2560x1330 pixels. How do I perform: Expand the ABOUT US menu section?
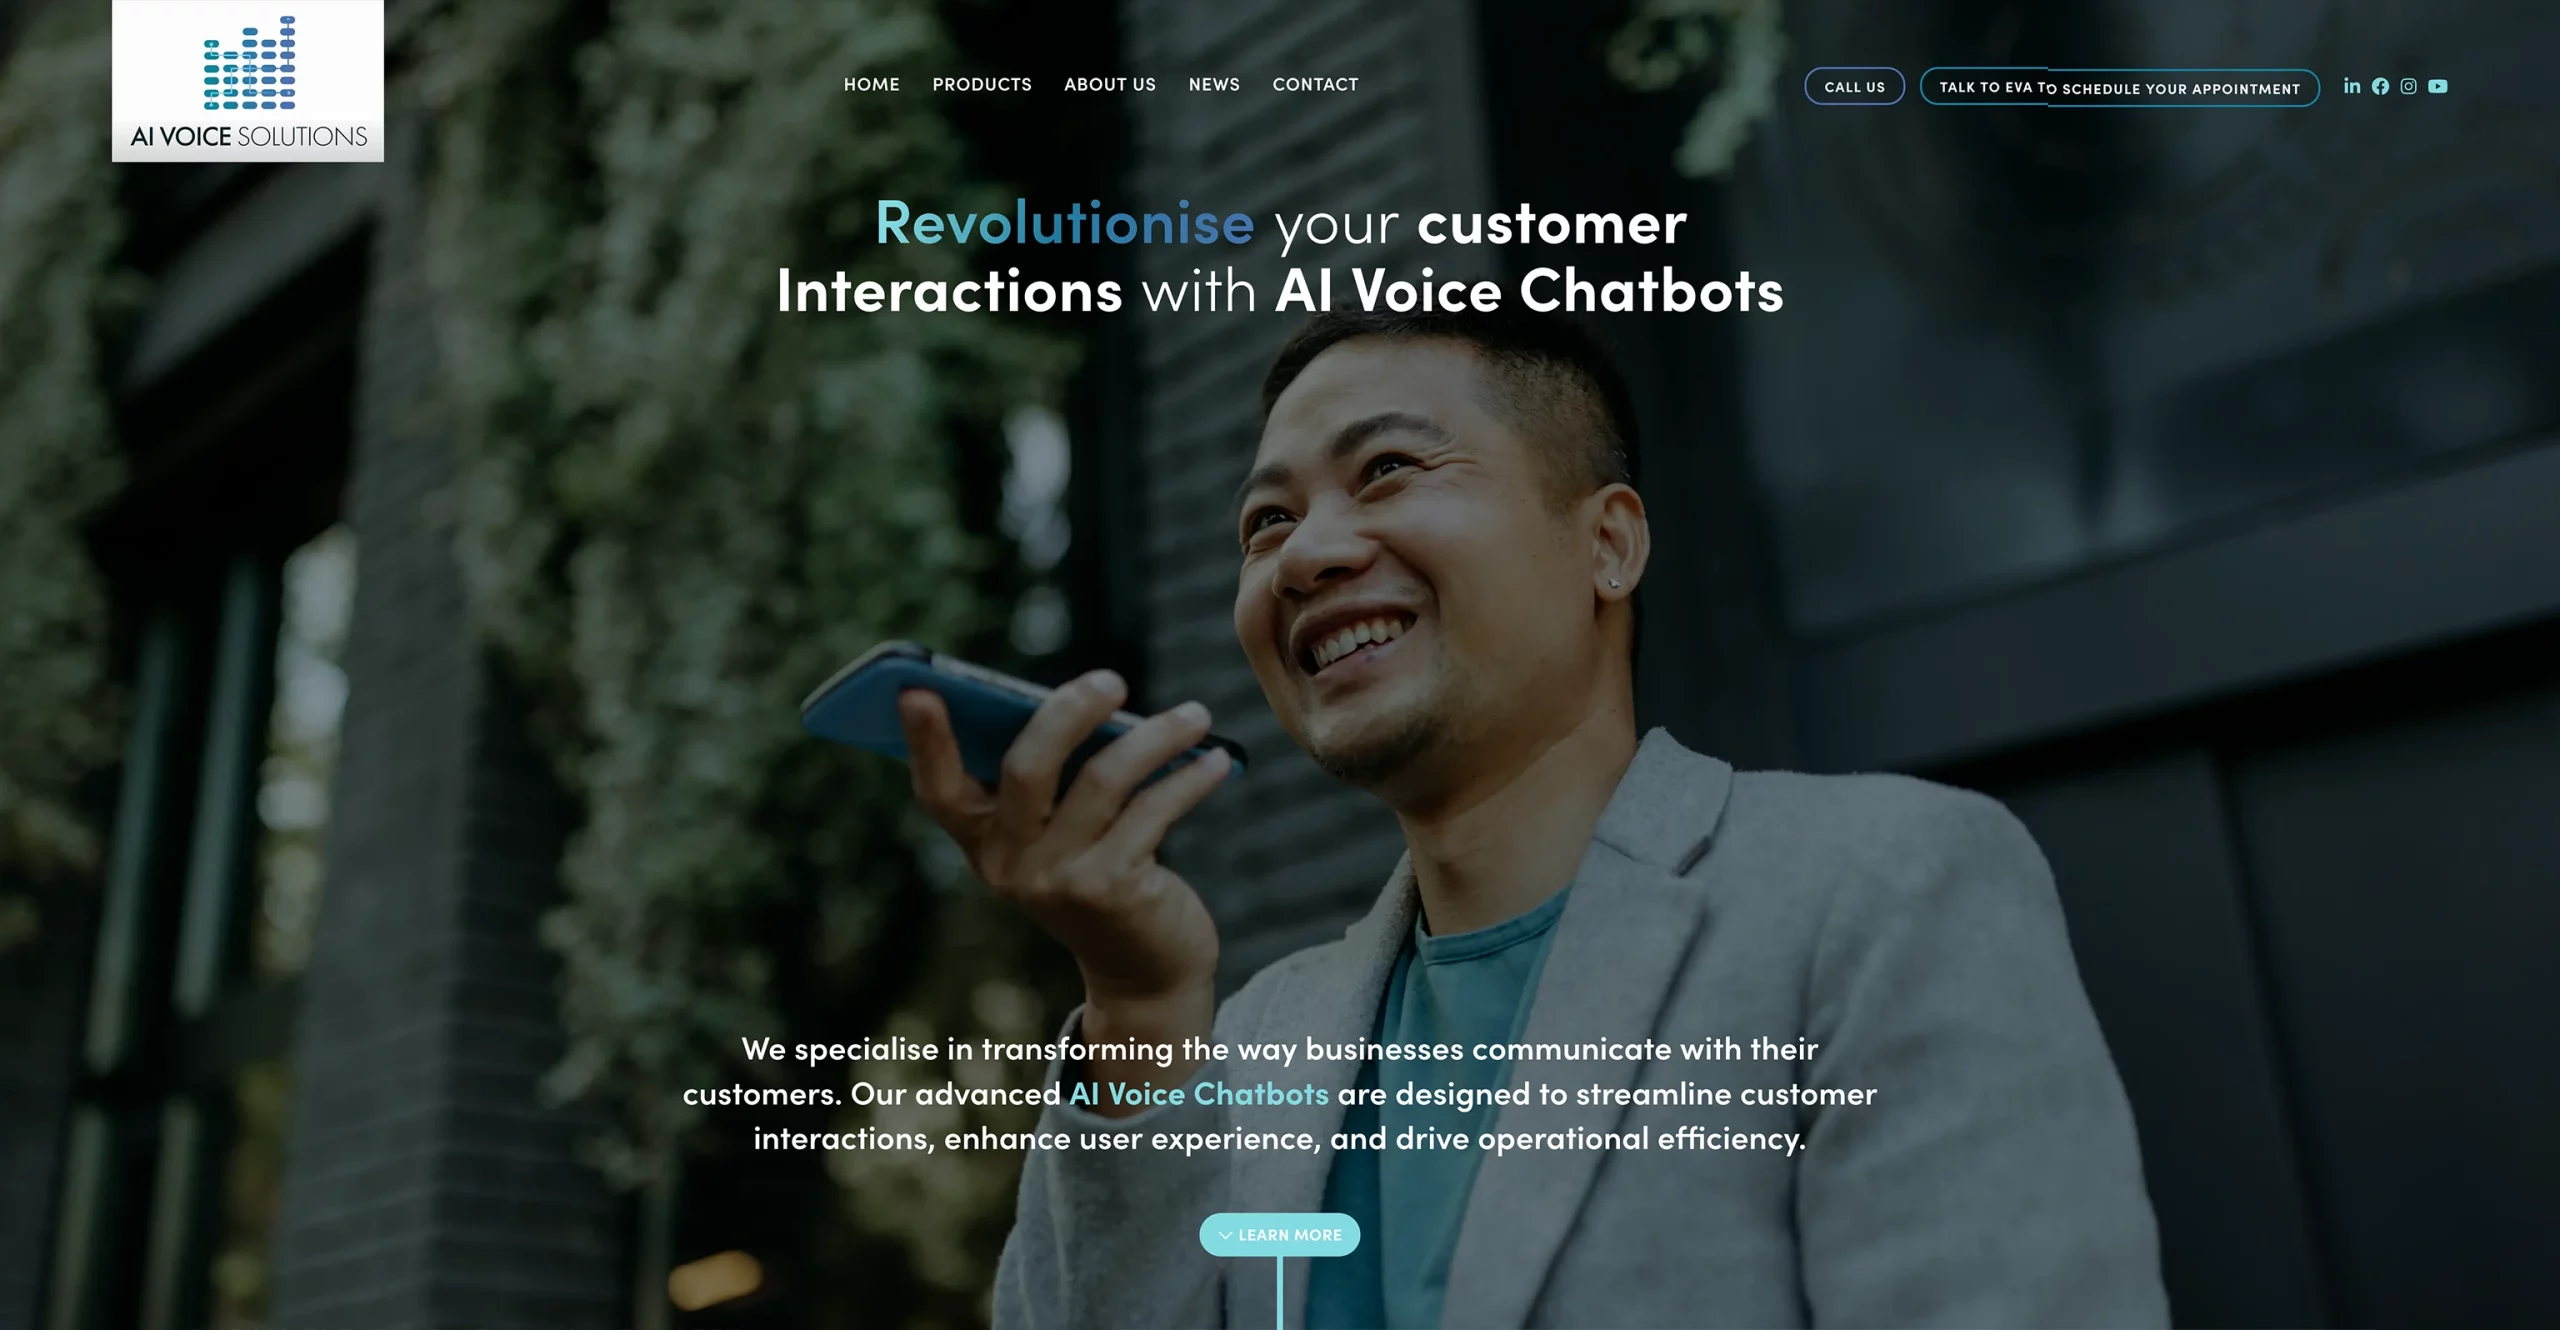tap(1109, 85)
